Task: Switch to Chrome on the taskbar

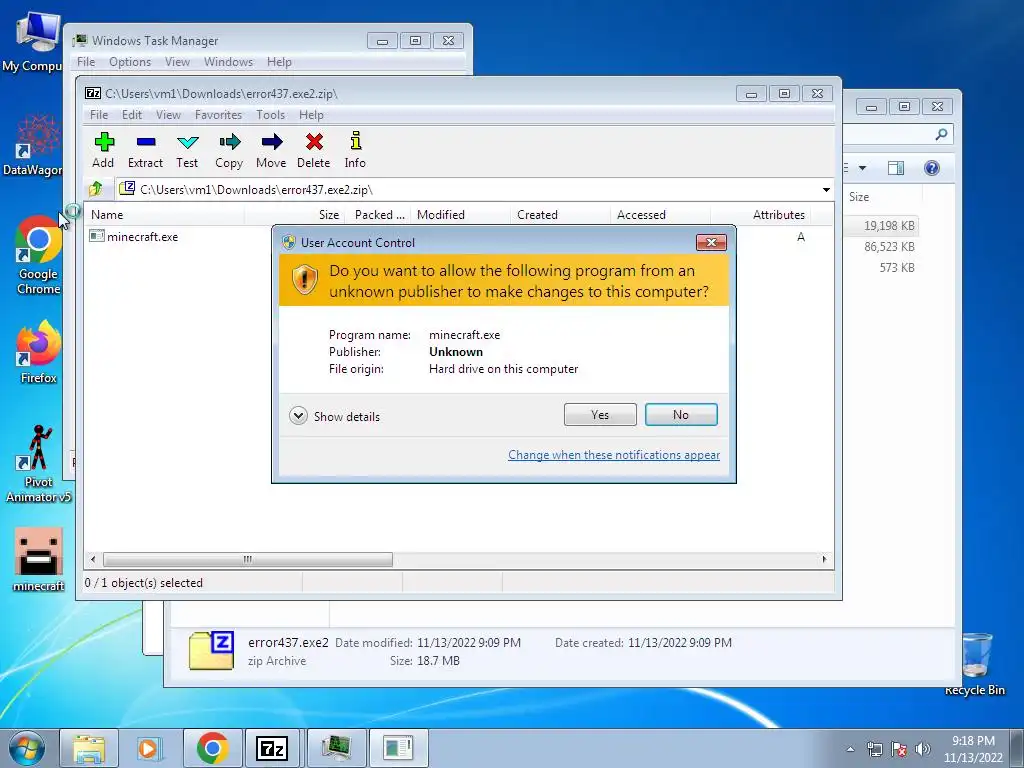Action: click(212, 748)
